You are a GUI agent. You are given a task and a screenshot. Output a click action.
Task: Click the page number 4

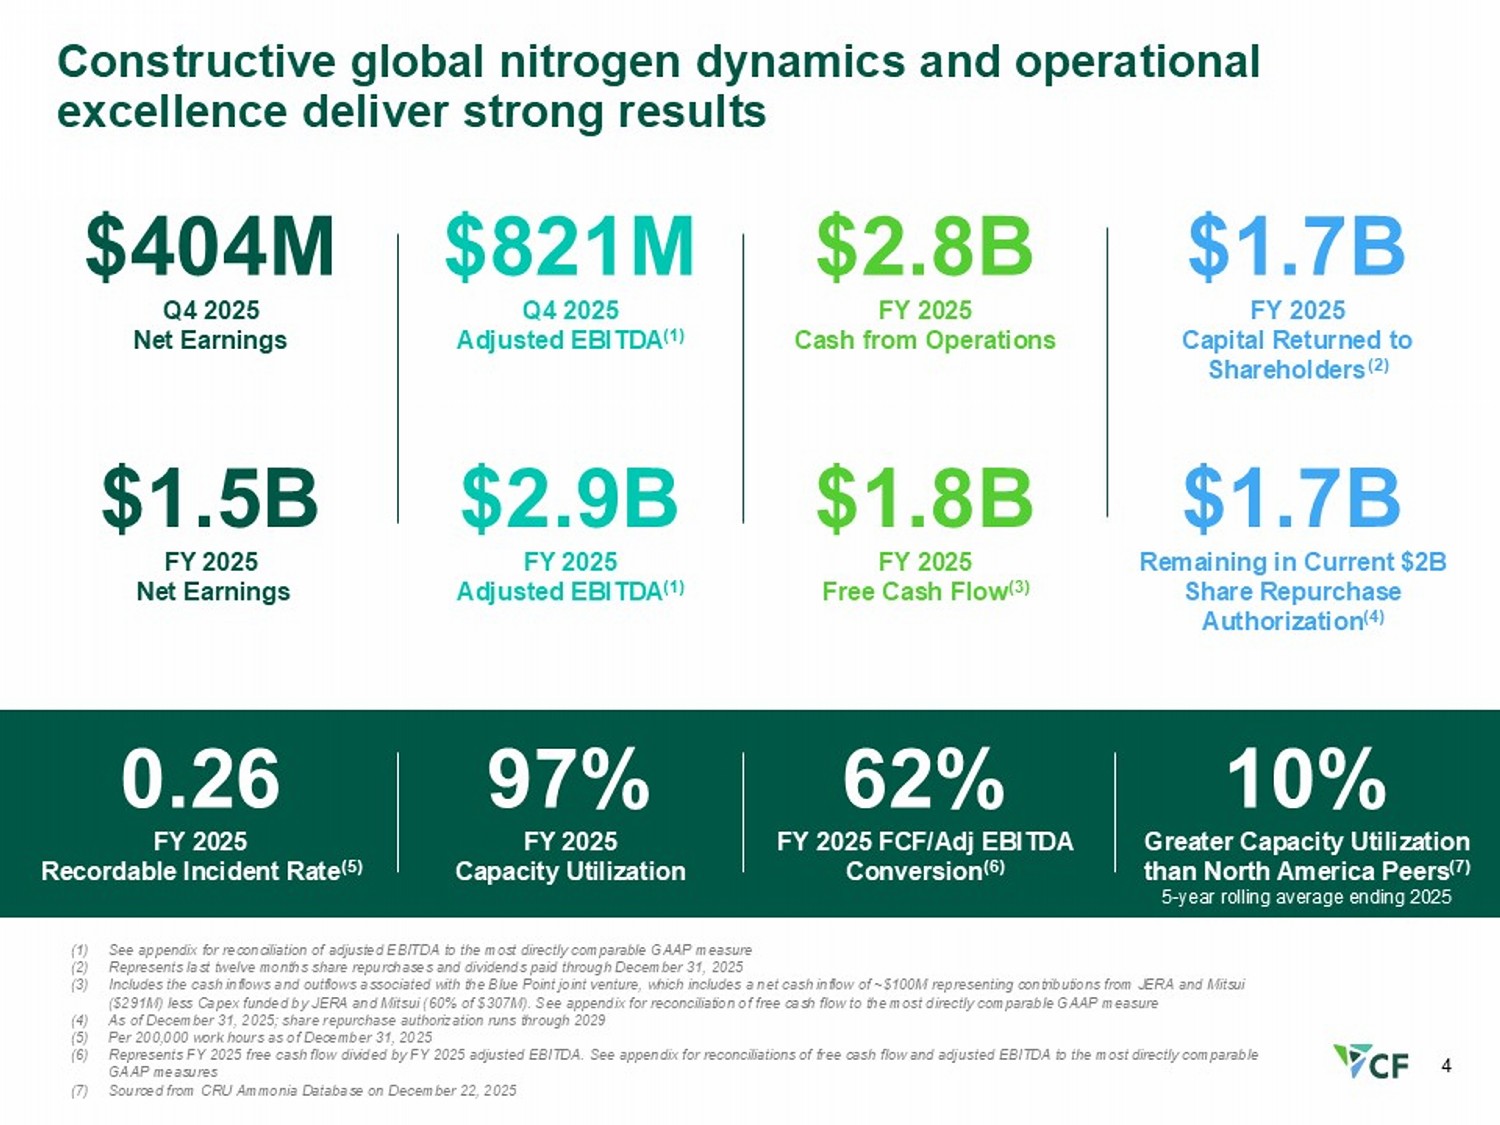coord(1446,1066)
